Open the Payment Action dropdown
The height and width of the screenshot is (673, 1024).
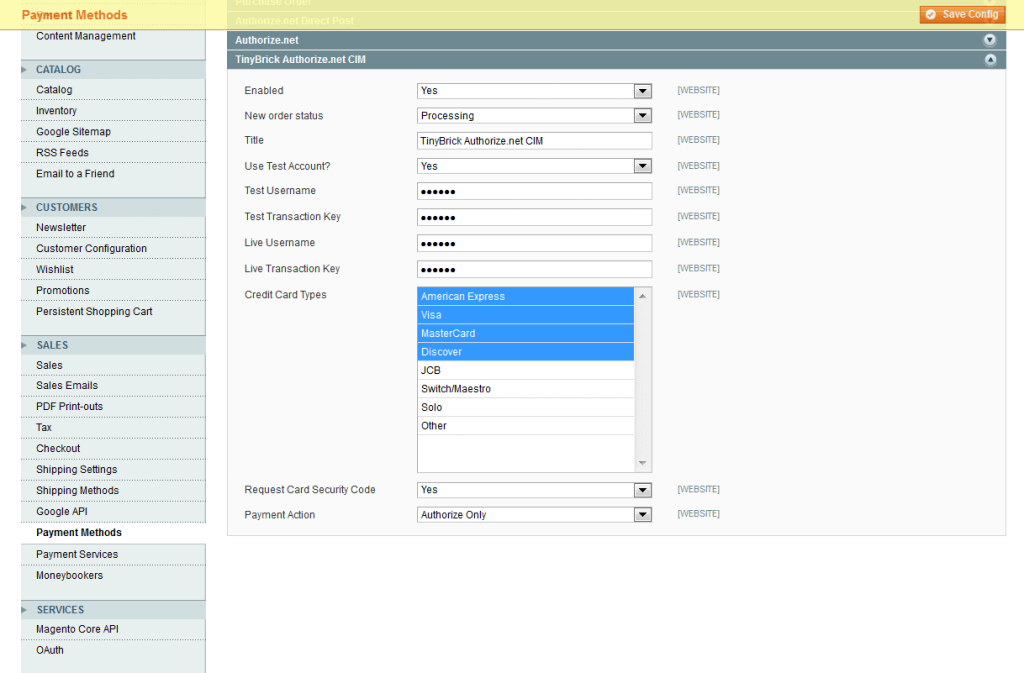(x=533, y=515)
